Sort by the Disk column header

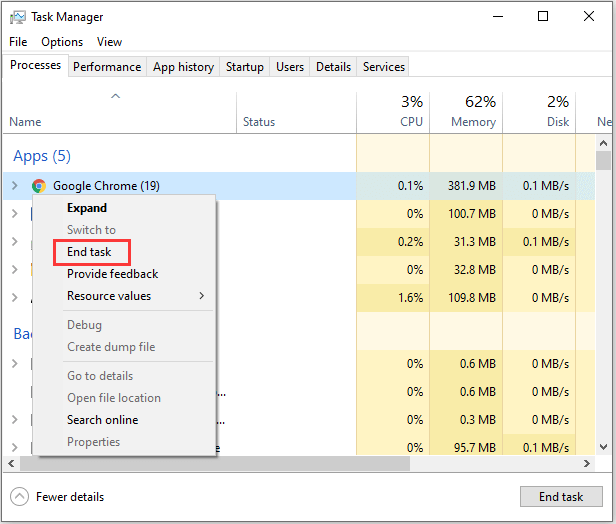pyautogui.click(x=539, y=113)
